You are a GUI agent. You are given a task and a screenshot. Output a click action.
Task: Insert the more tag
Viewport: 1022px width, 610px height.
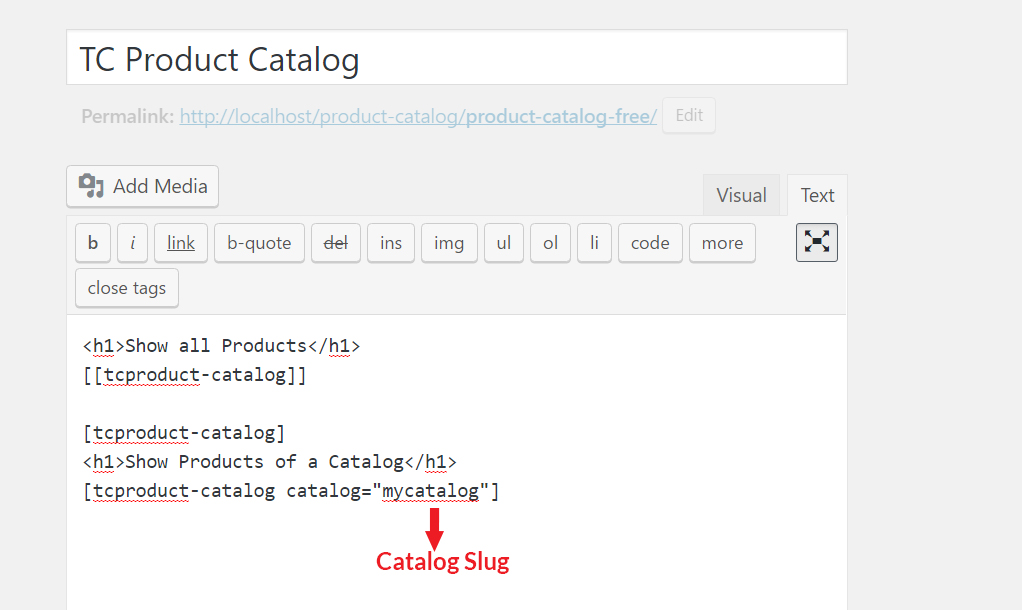[x=722, y=243]
